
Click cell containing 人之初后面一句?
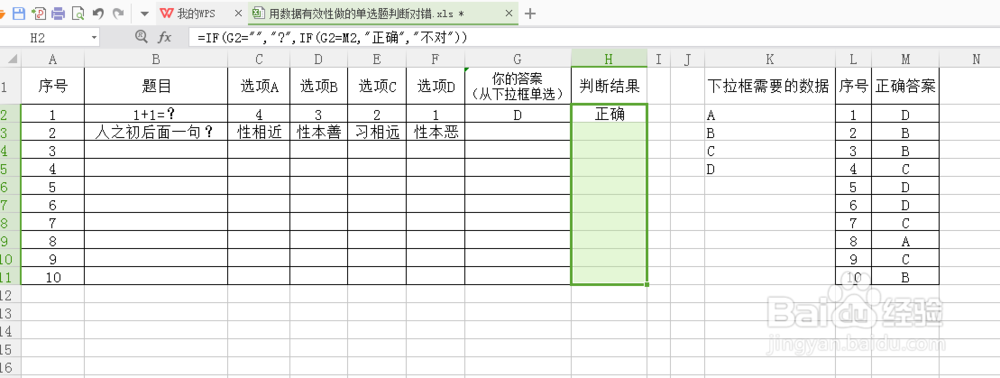(156, 132)
